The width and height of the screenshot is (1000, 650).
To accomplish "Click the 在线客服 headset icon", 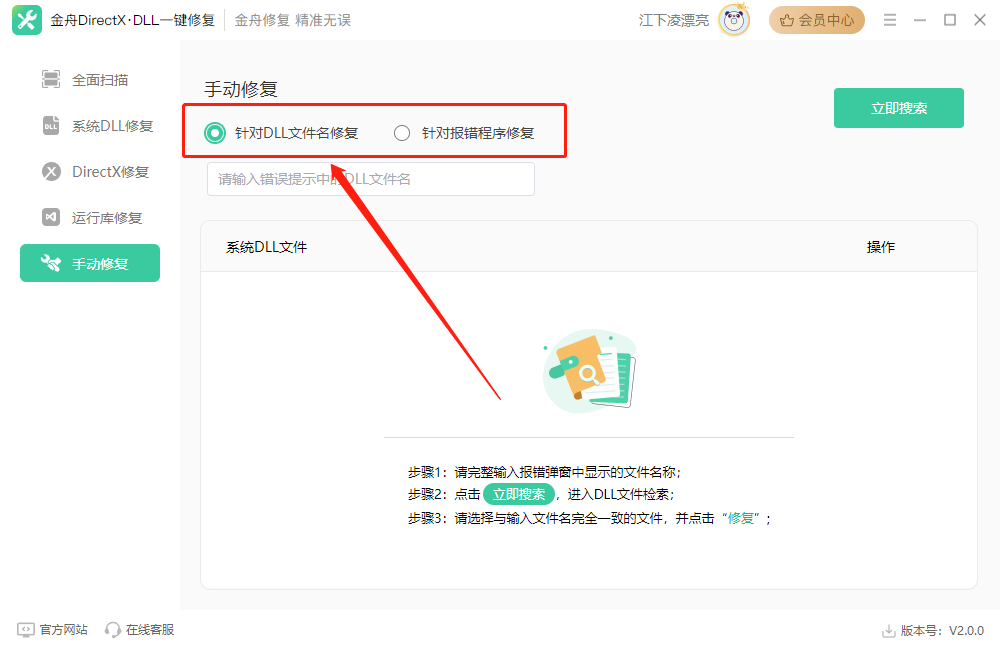I will click(x=113, y=630).
